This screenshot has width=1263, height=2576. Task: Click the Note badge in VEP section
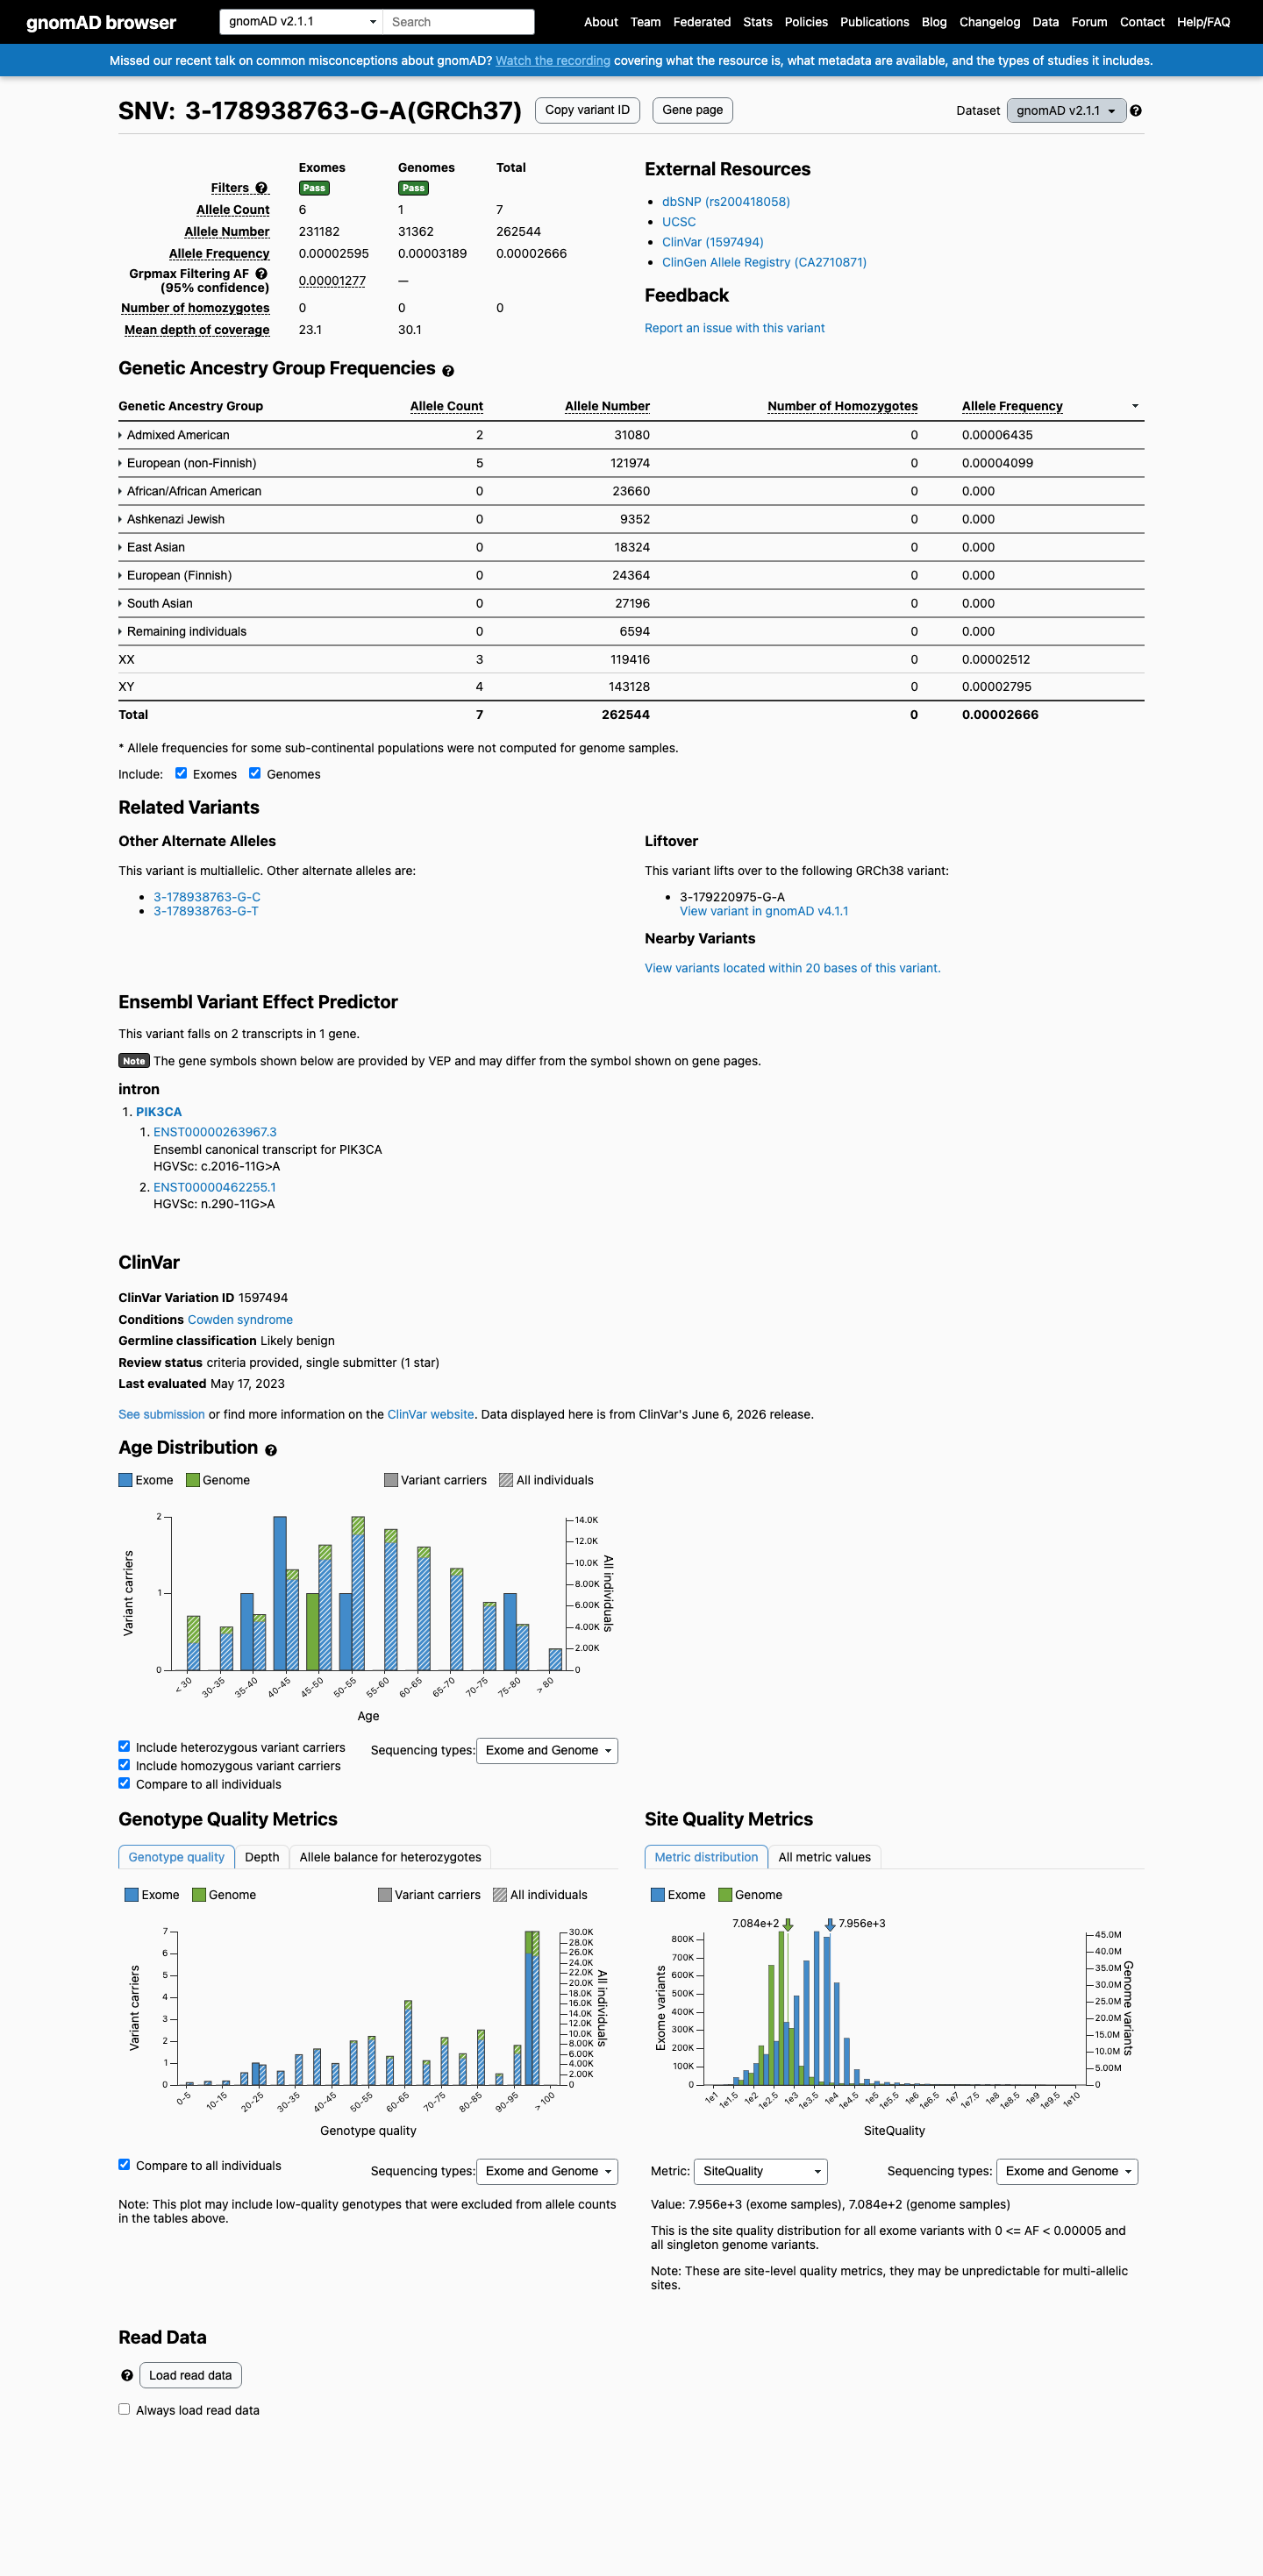pos(134,1061)
